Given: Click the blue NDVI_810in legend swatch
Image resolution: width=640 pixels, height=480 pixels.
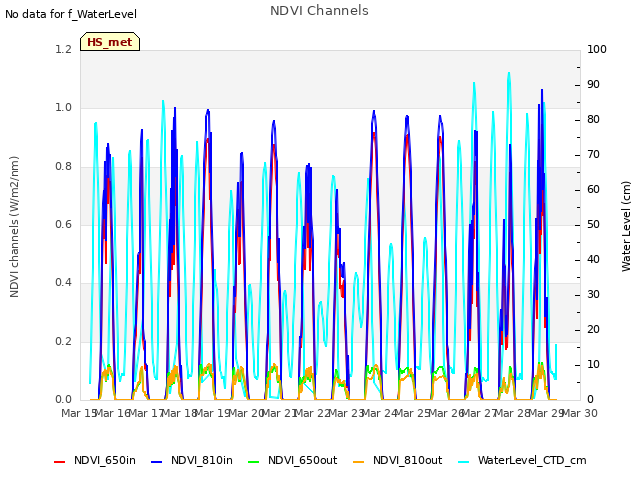Looking at the screenshot, I should coord(157,462).
